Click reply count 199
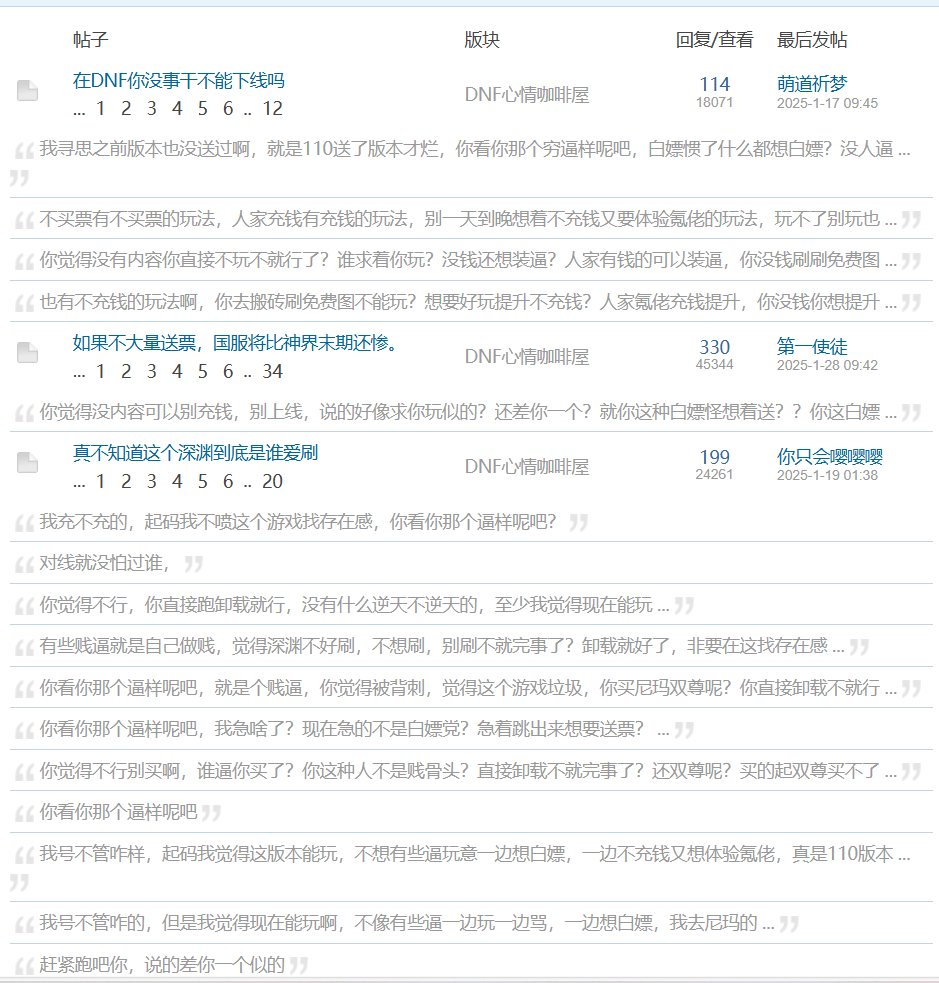The height and width of the screenshot is (983, 939). [715, 457]
